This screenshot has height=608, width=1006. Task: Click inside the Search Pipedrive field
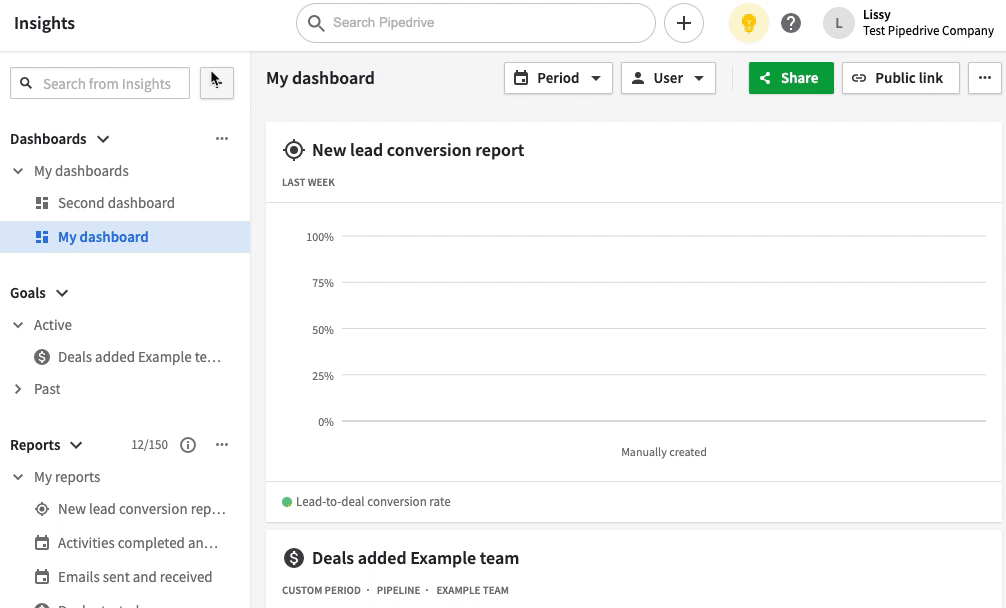pyautogui.click(x=476, y=22)
